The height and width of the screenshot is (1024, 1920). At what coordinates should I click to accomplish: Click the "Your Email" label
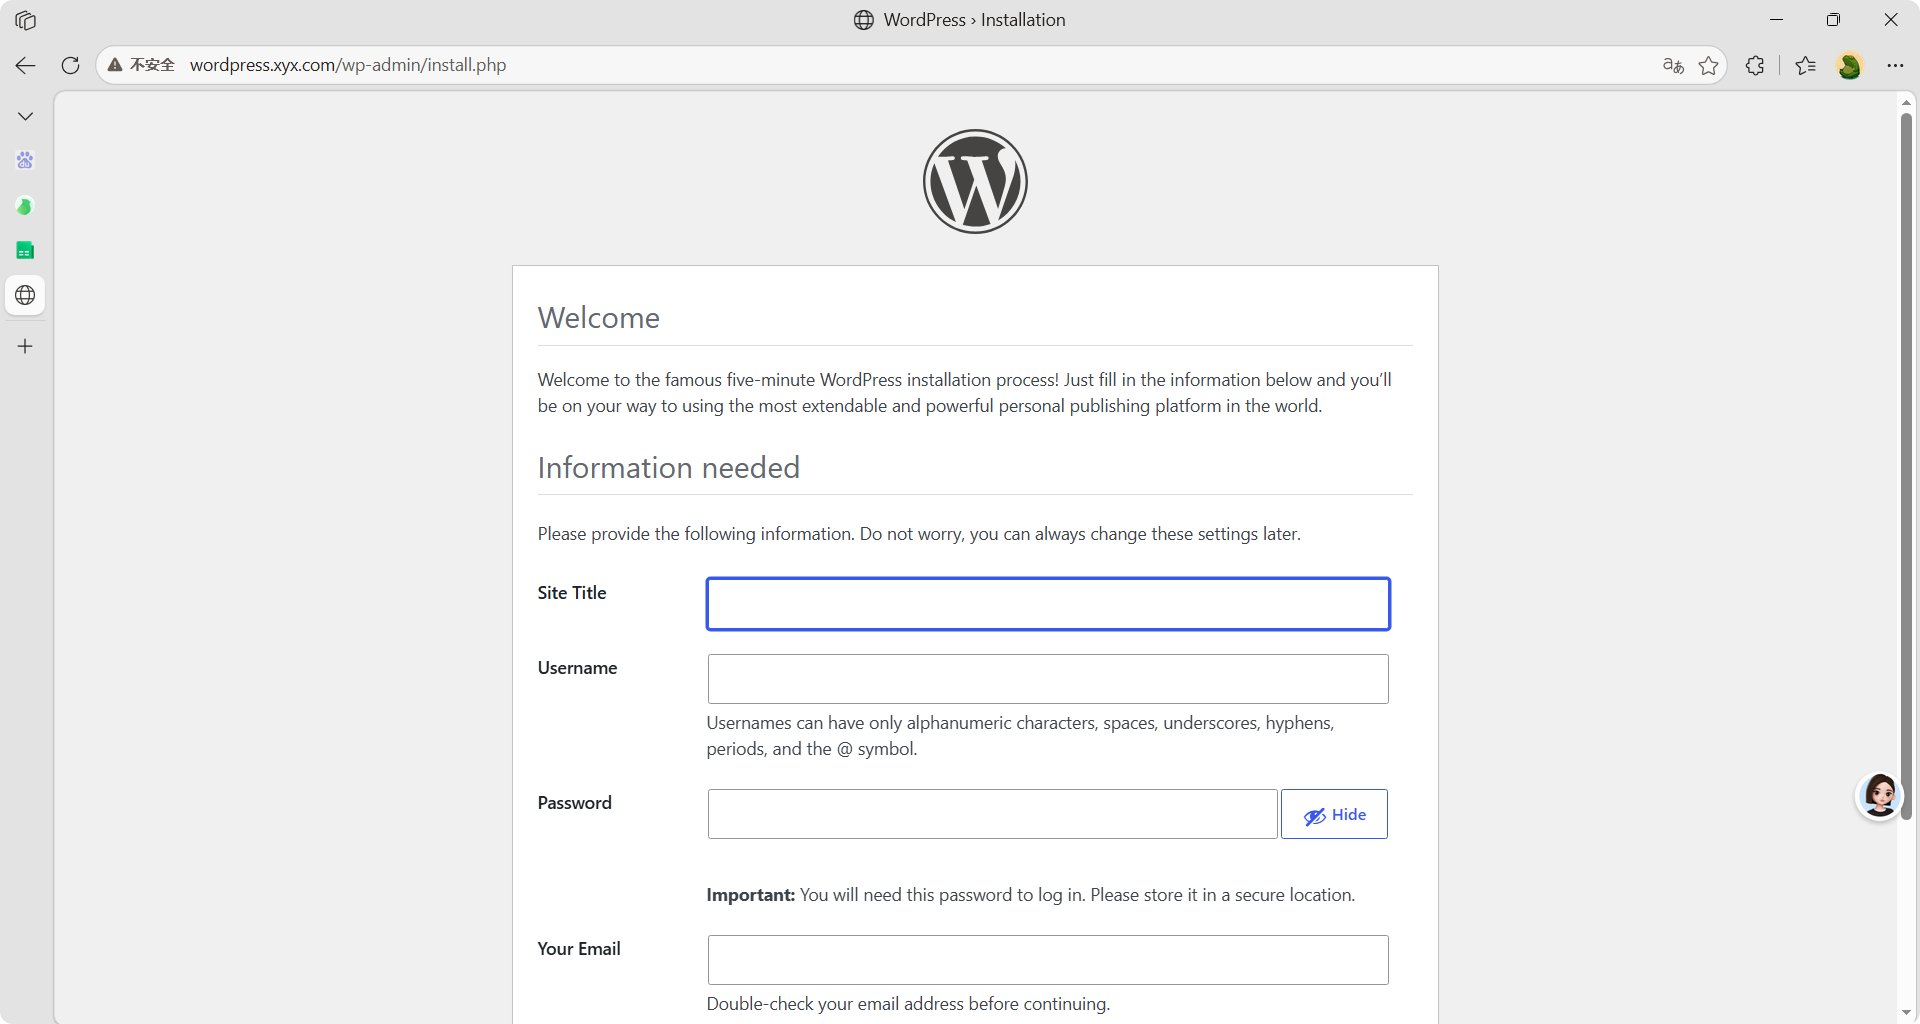point(579,949)
